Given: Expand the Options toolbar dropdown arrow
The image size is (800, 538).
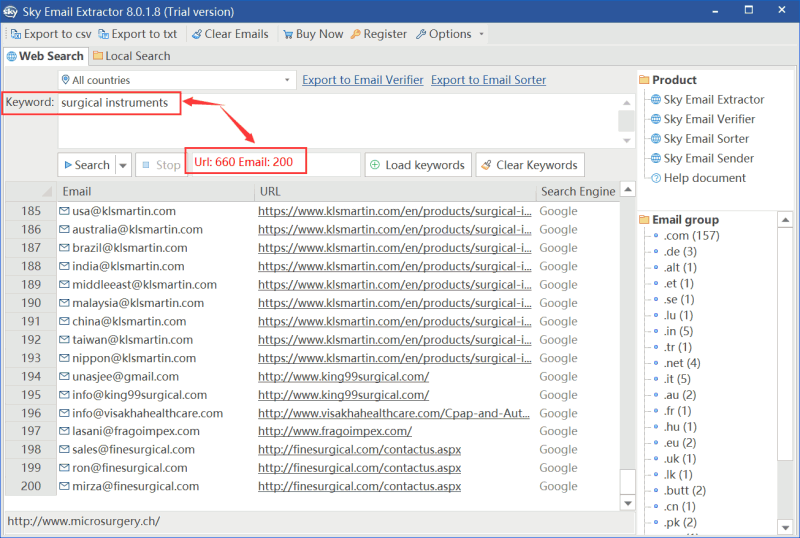Looking at the screenshot, I should [481, 34].
